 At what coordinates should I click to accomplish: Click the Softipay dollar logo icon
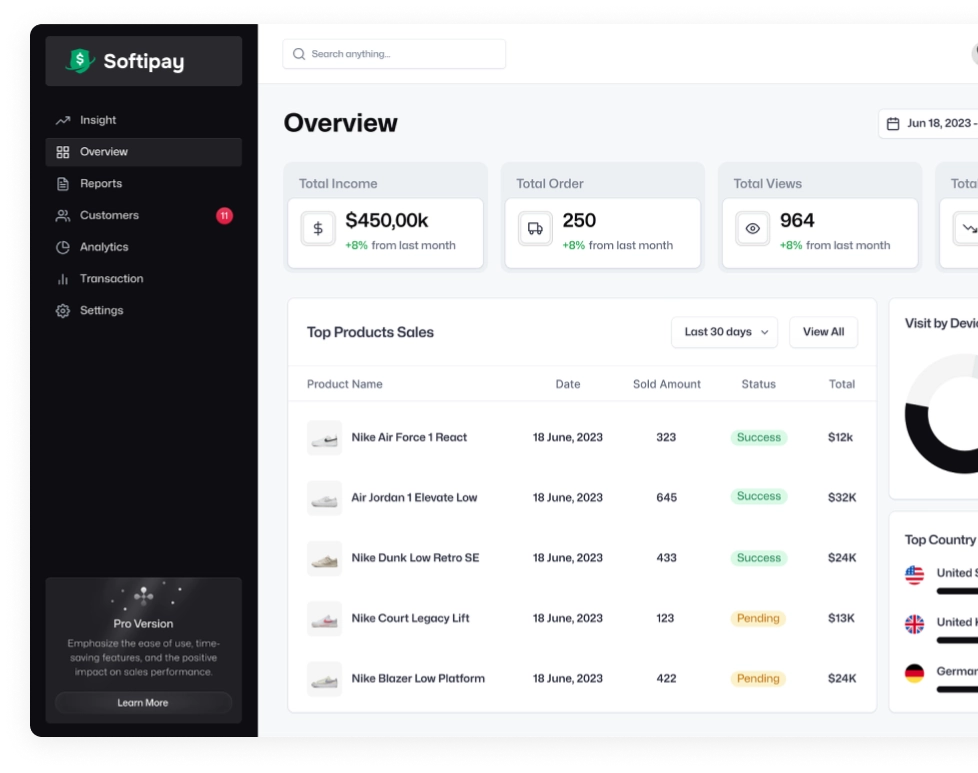pyautogui.click(x=80, y=61)
